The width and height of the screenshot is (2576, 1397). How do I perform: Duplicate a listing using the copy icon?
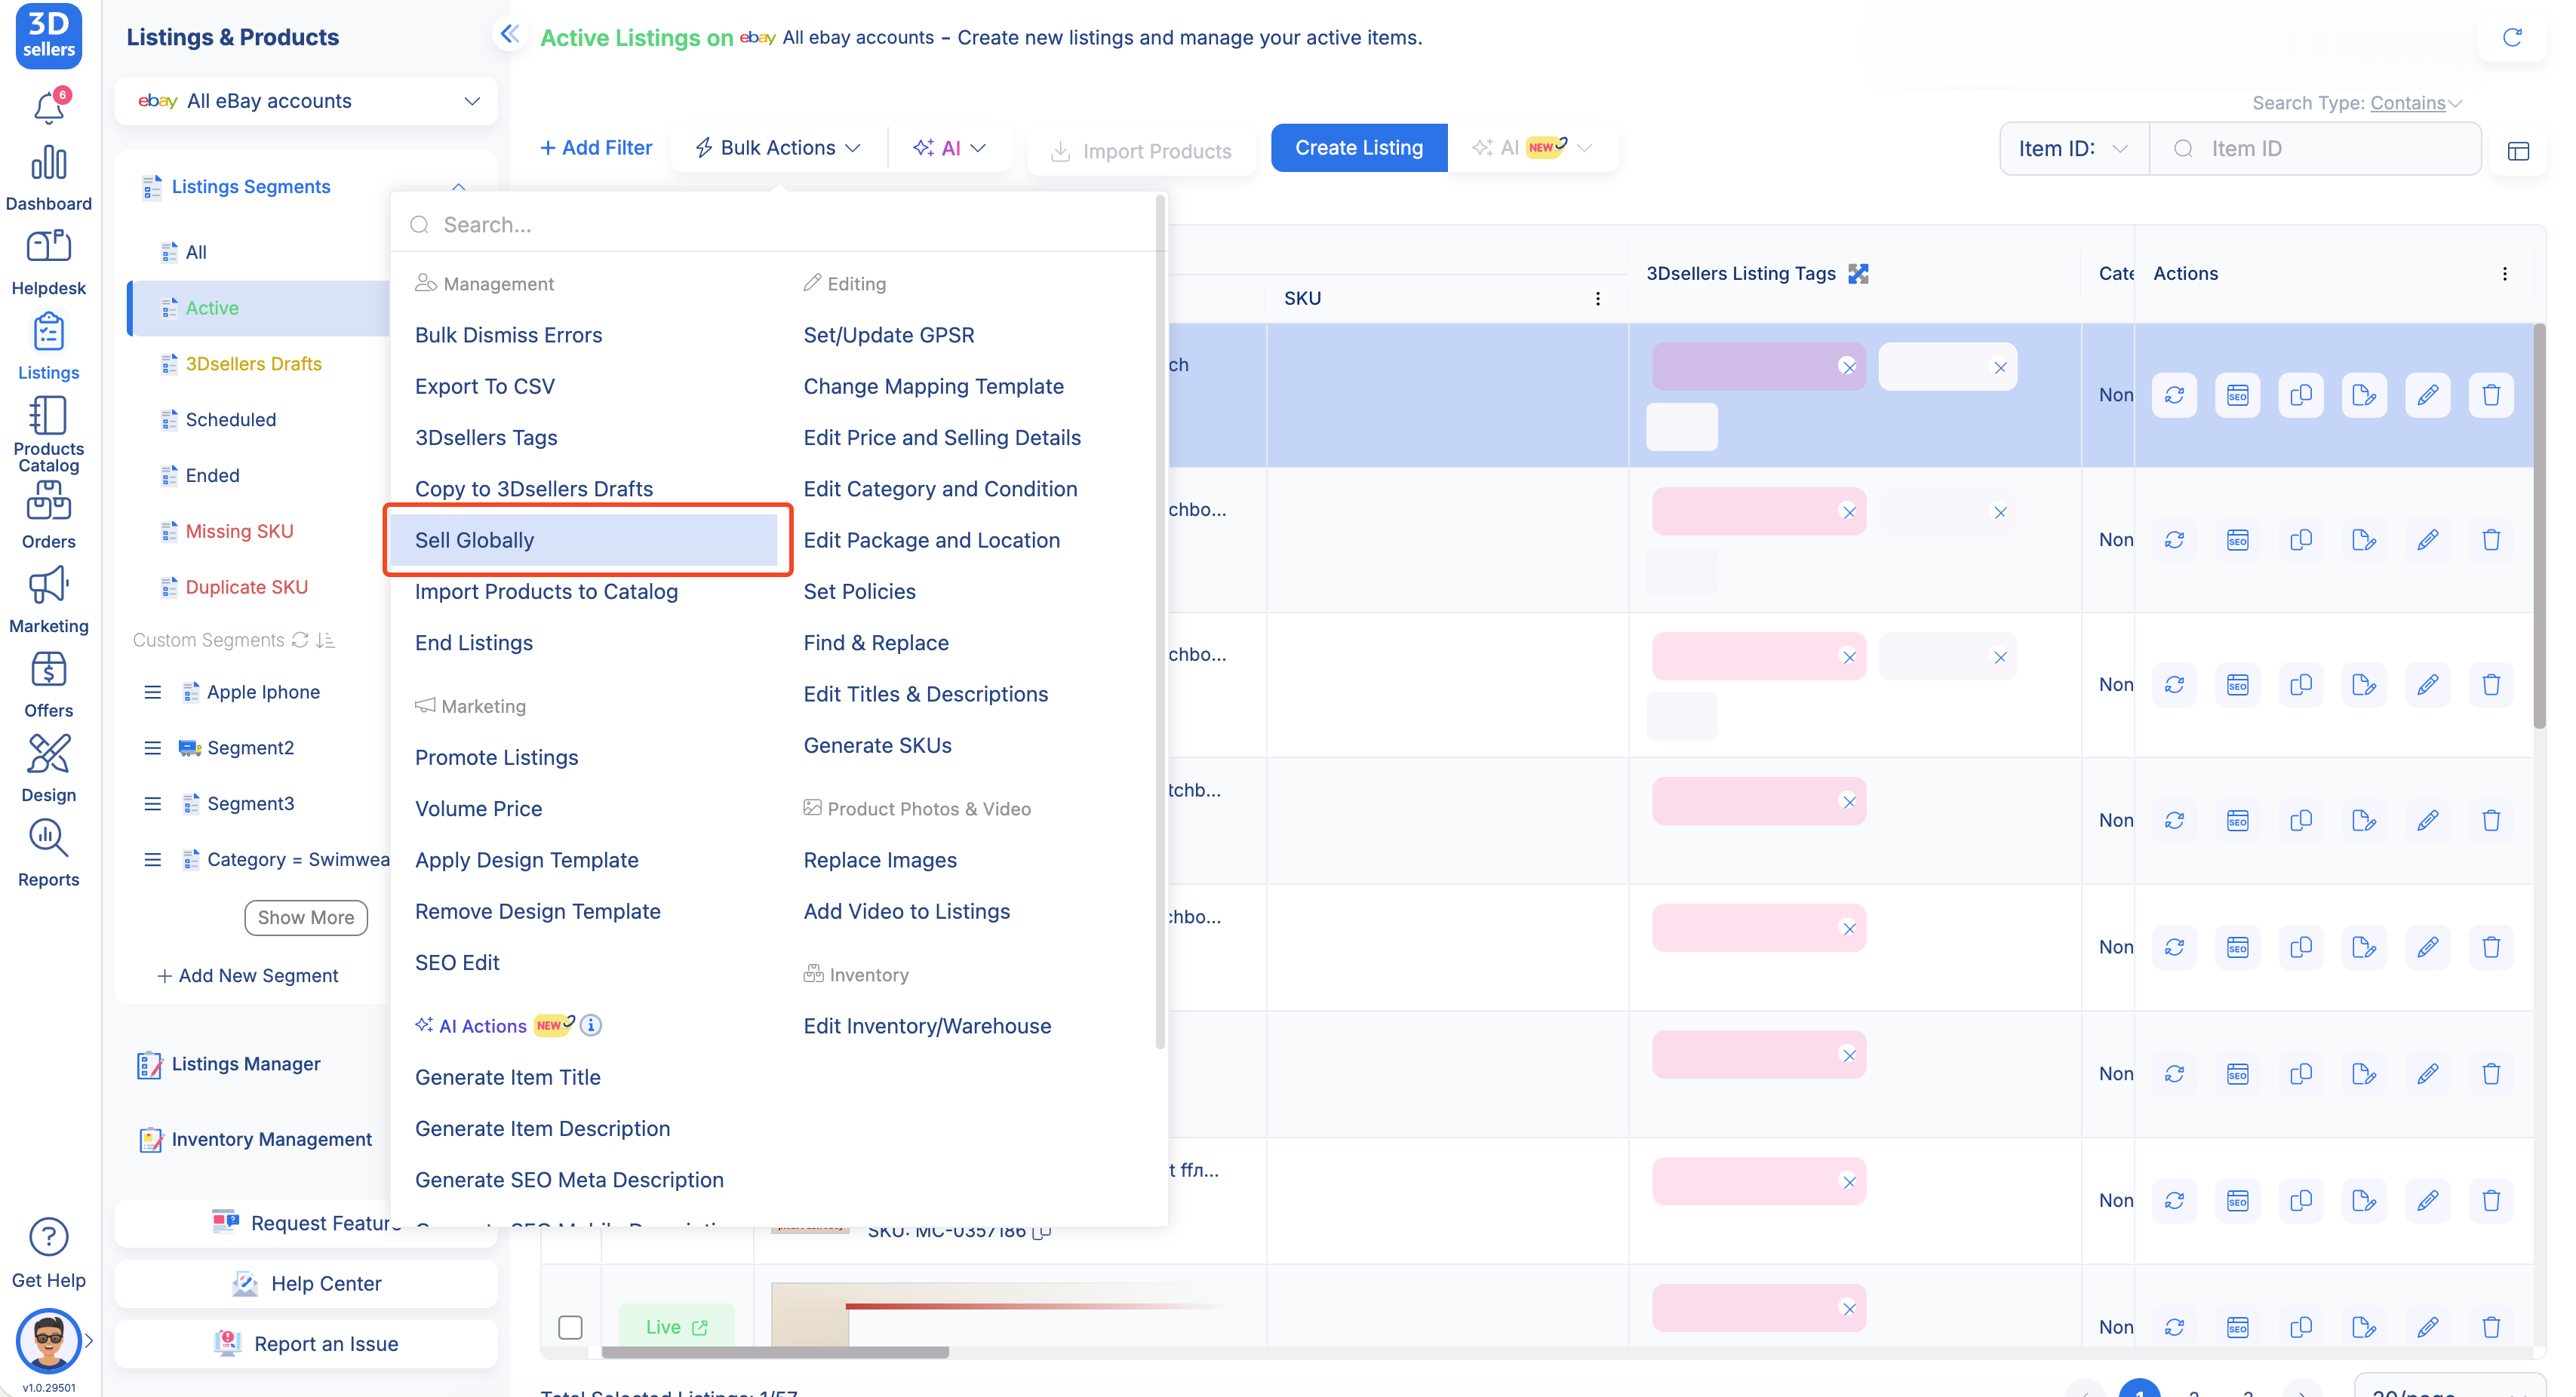click(2301, 394)
